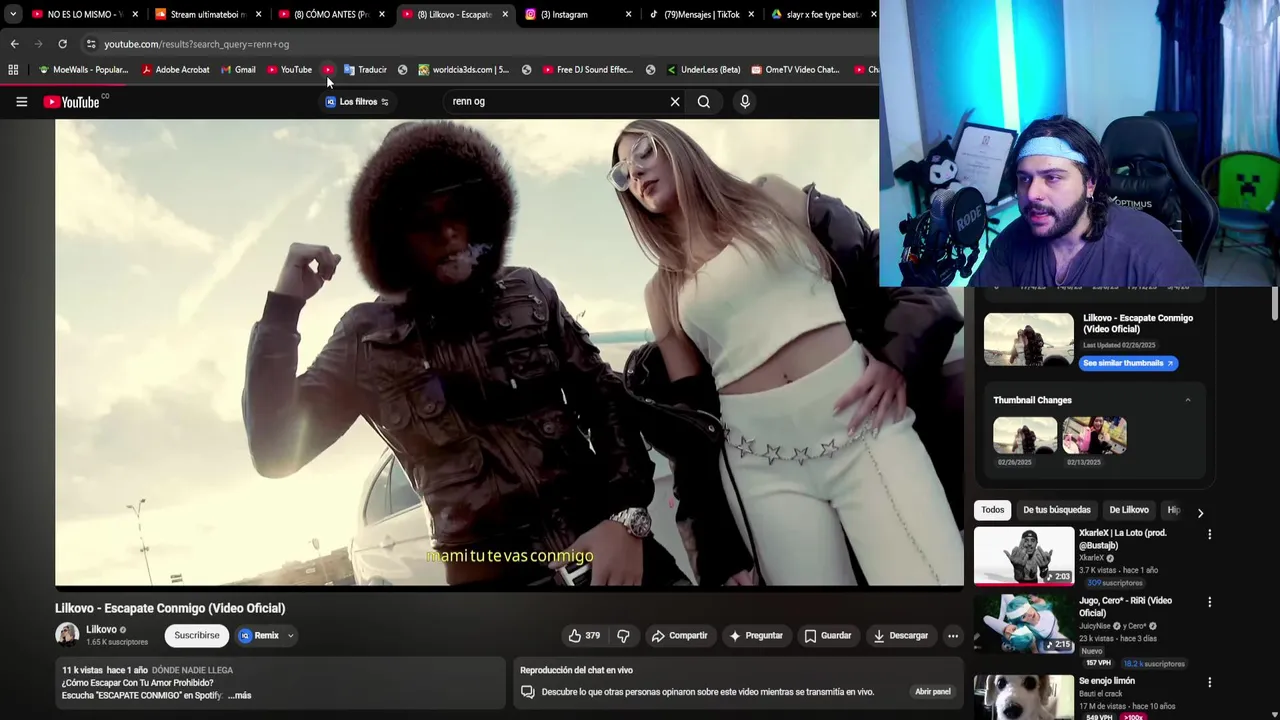The image size is (1280, 720).
Task: Open Los filtros options
Action: (x=357, y=102)
